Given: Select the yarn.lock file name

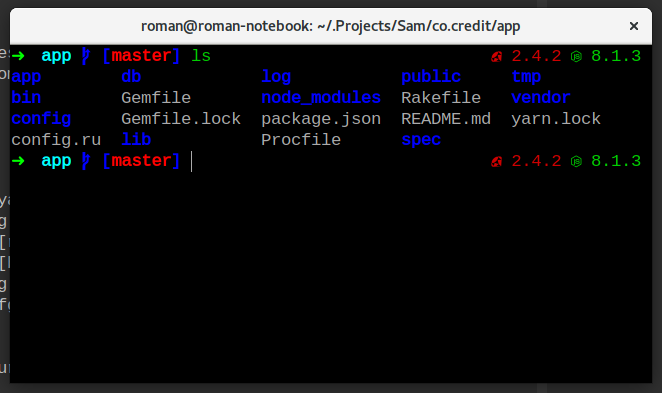Looking at the screenshot, I should coord(556,119).
